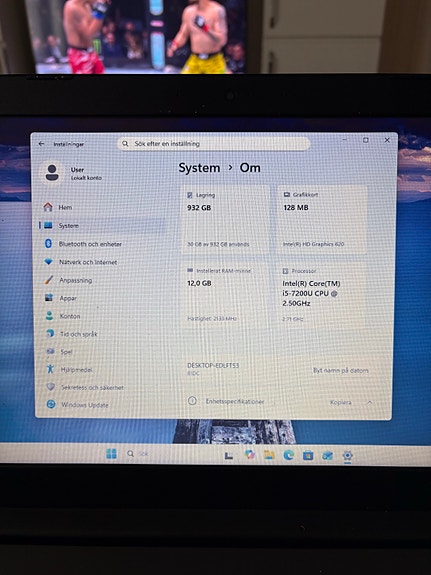Open Microsoft Store from taskbar
This screenshot has width=431, height=575.
[x=308, y=455]
